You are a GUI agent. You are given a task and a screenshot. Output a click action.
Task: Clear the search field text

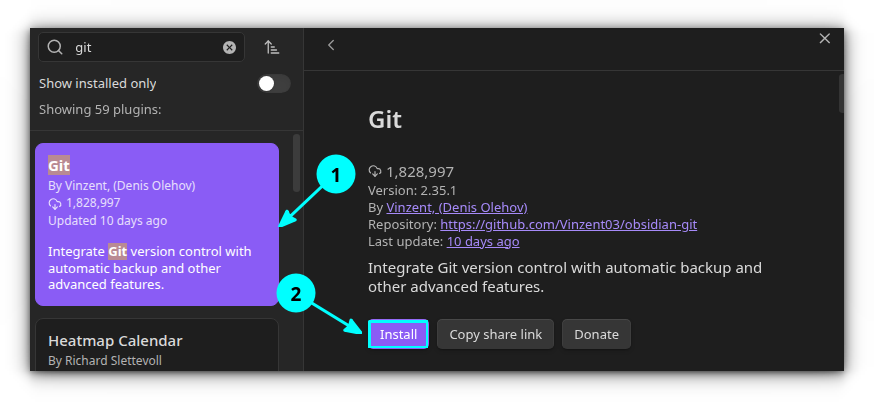click(229, 47)
